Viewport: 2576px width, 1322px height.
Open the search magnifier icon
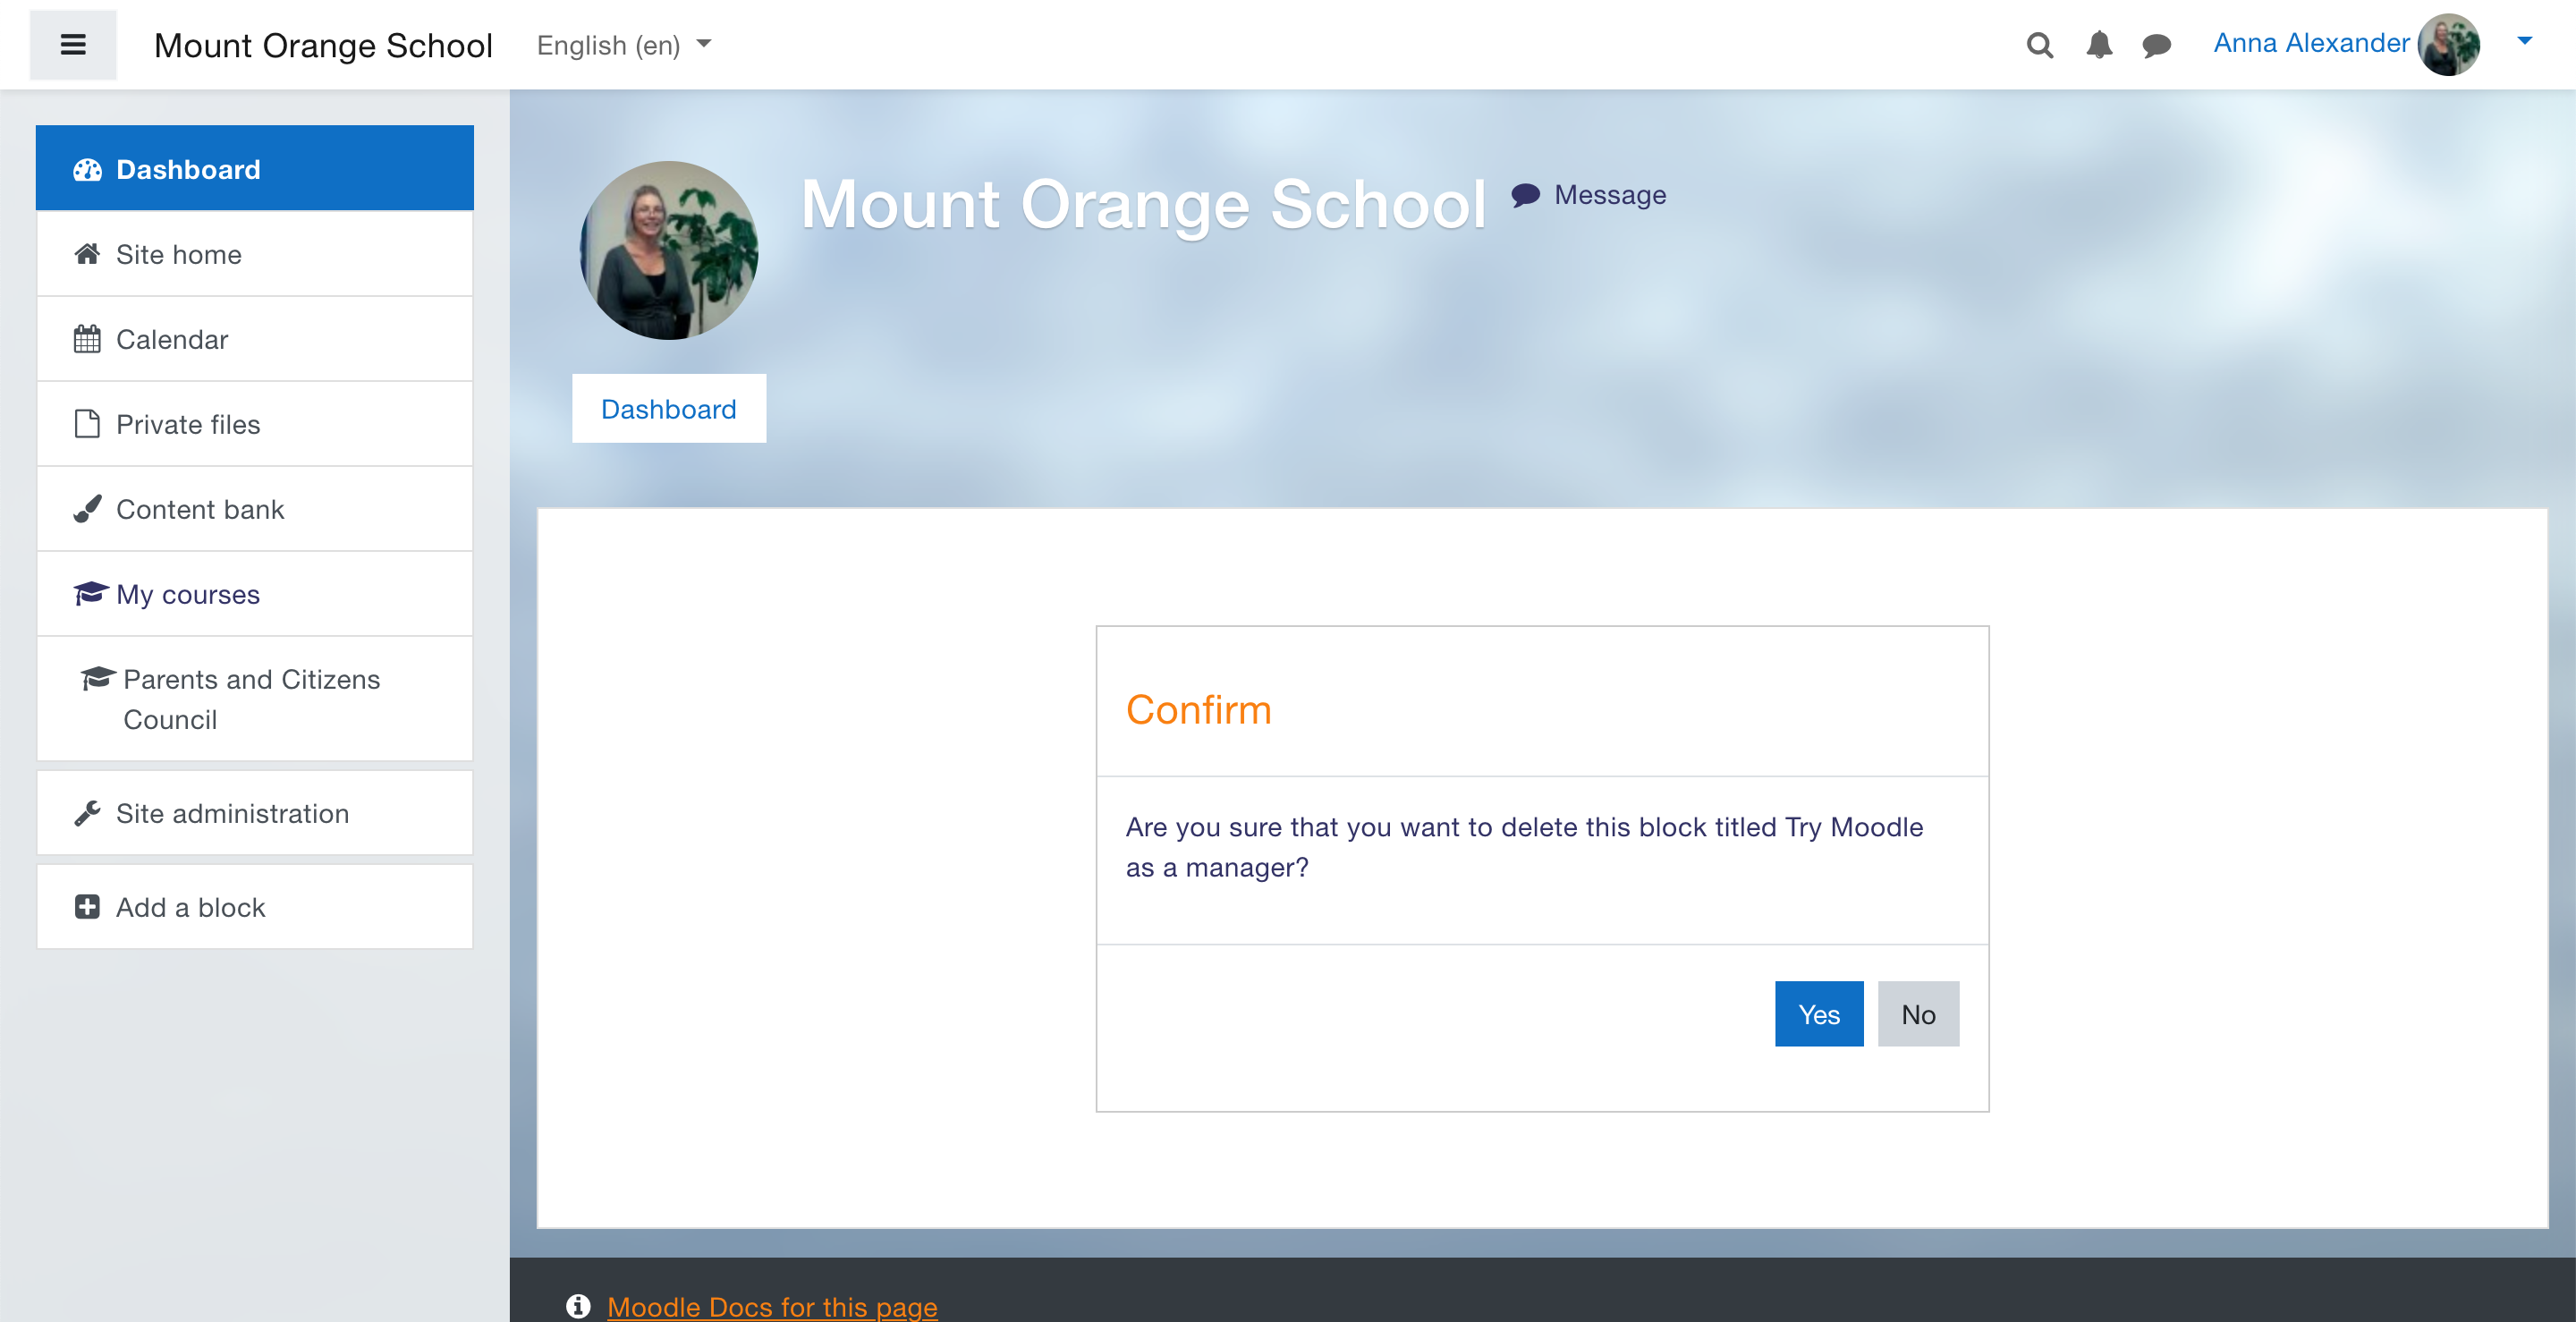(2040, 45)
